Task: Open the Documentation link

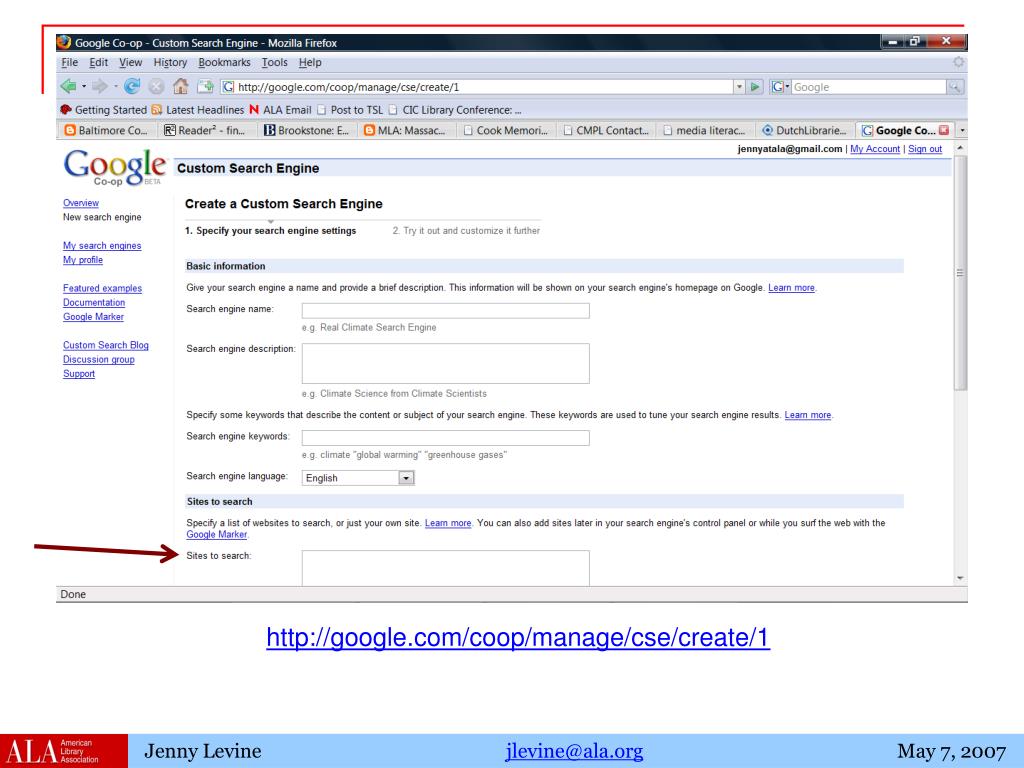Action: [94, 302]
